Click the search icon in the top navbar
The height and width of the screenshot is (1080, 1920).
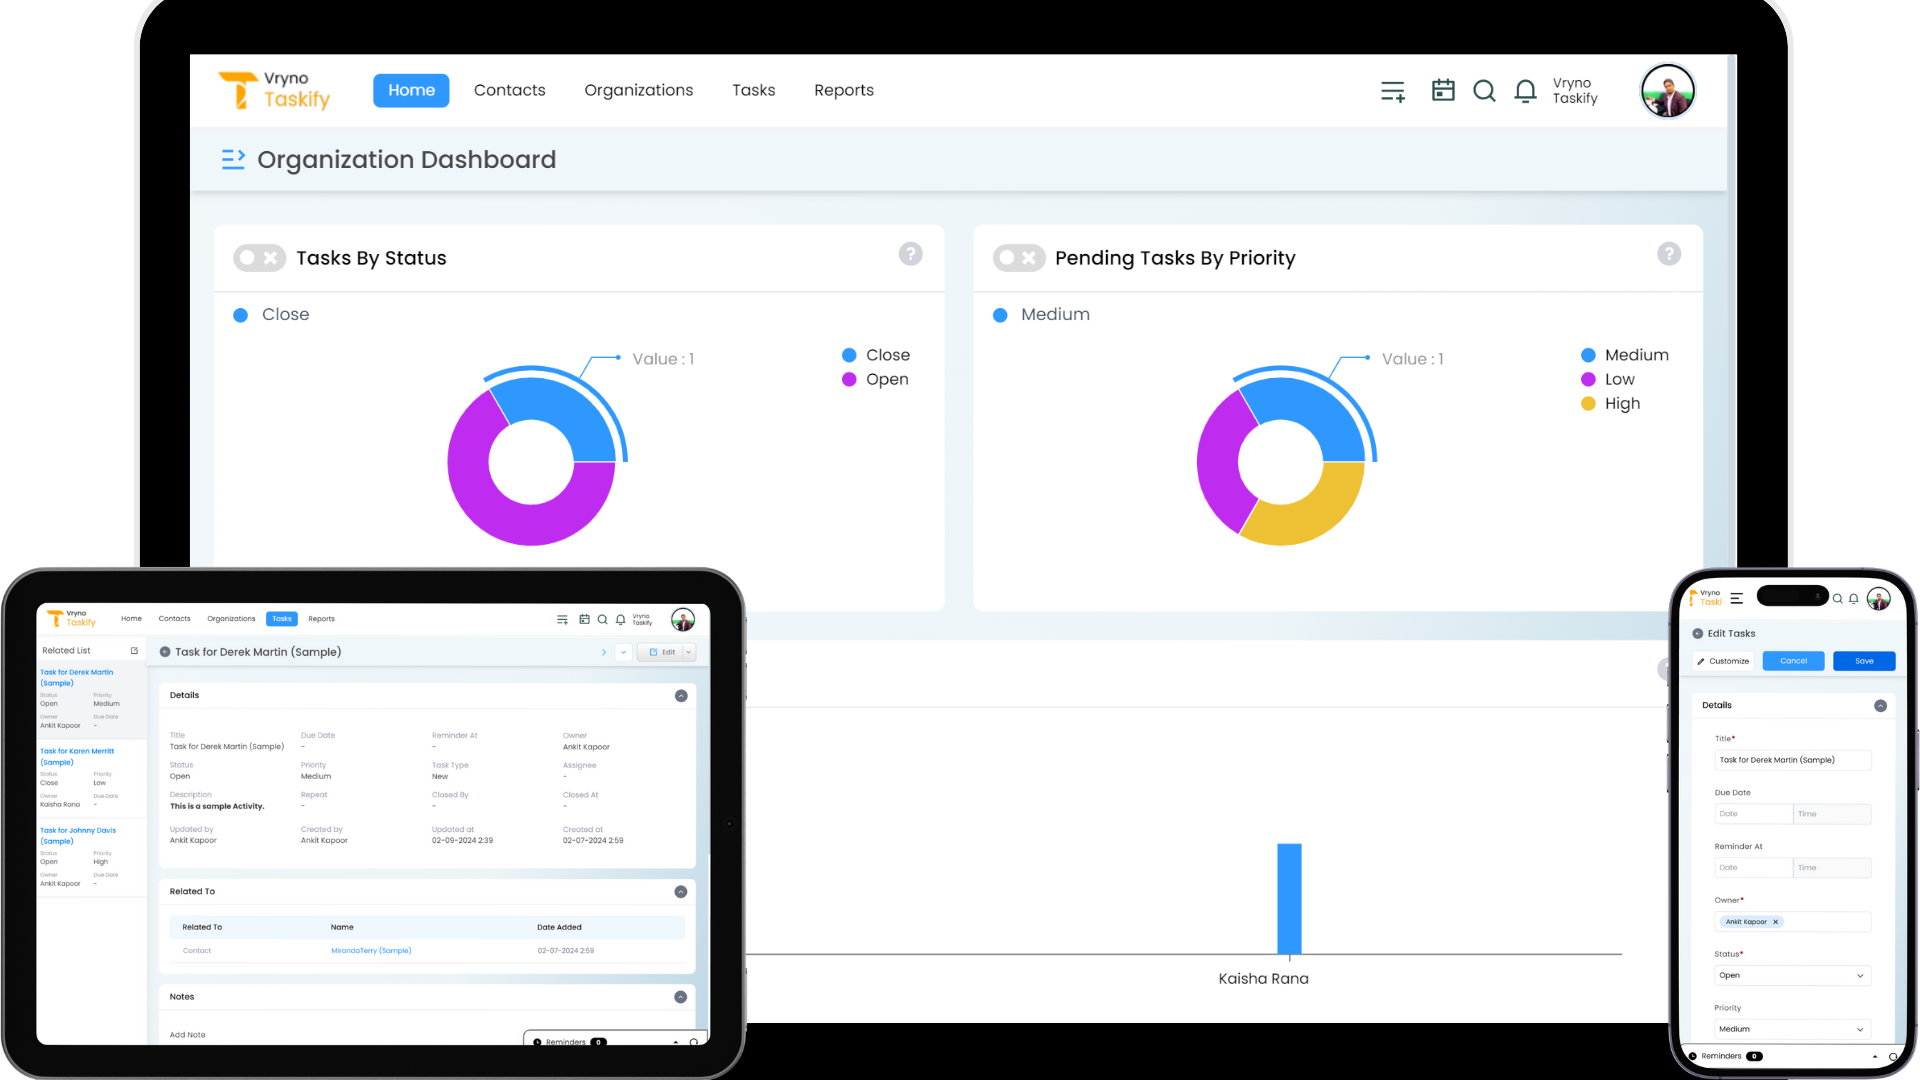1485,90
